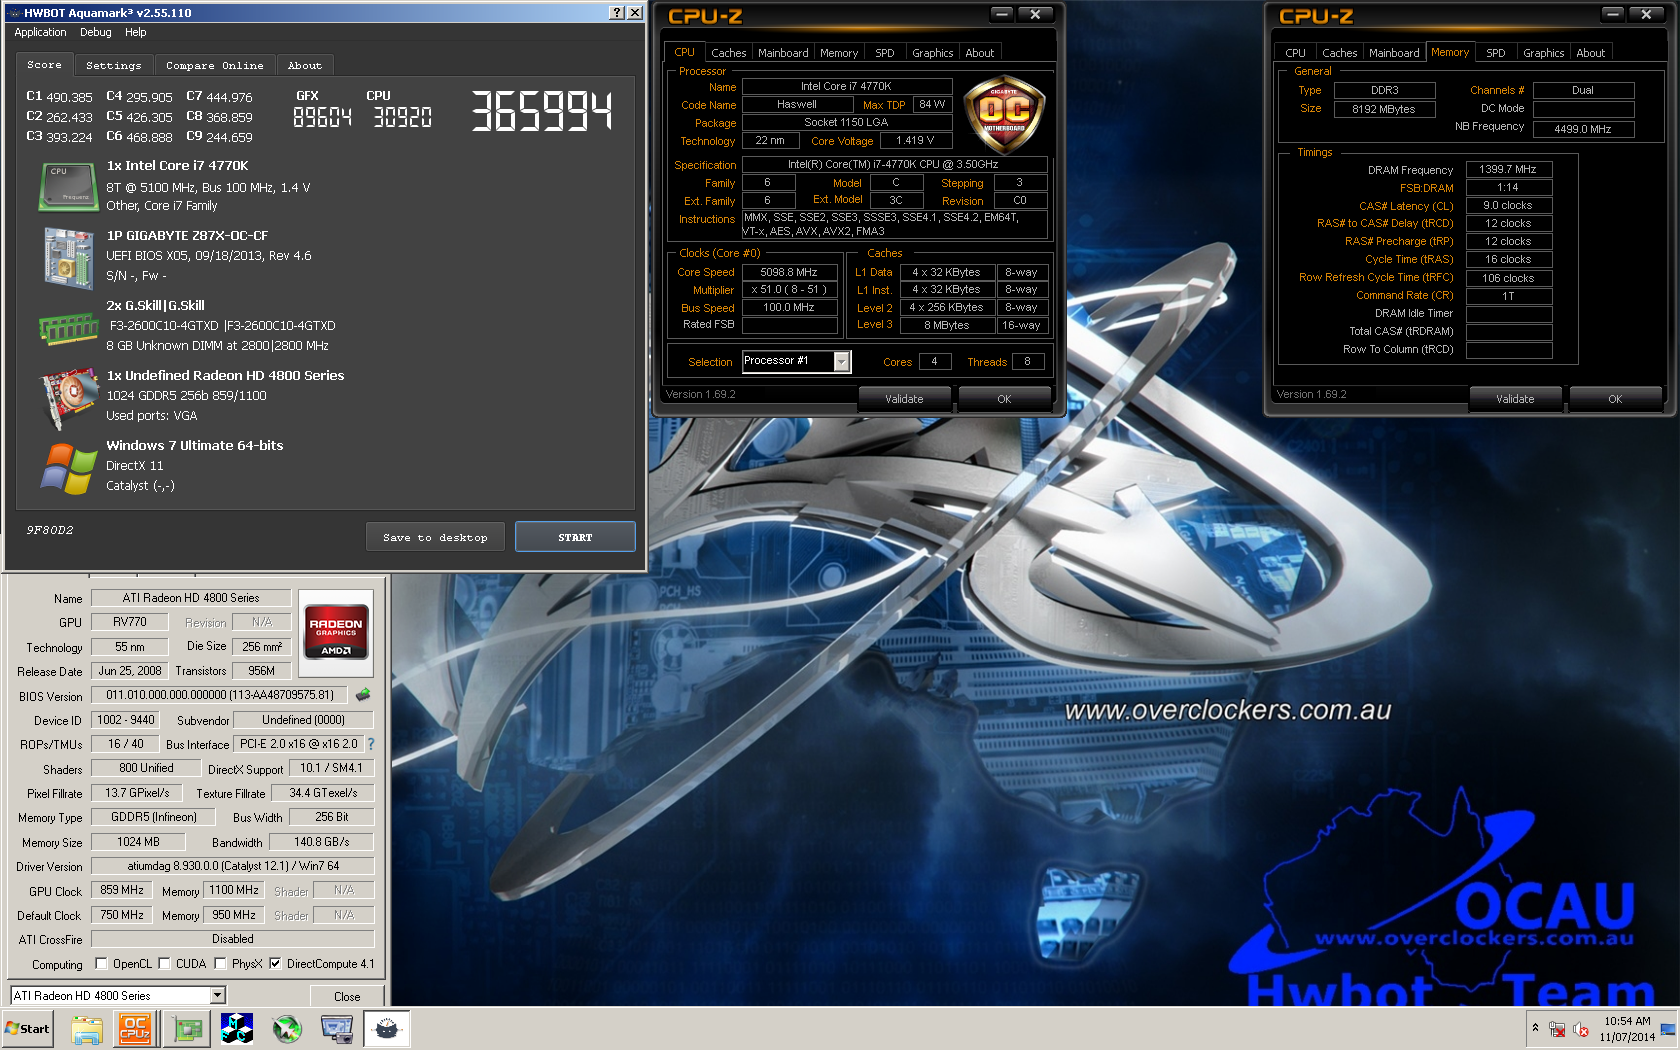Viewport: 1680px width, 1050px height.
Task: Open the Debug menu
Action: [x=96, y=32]
